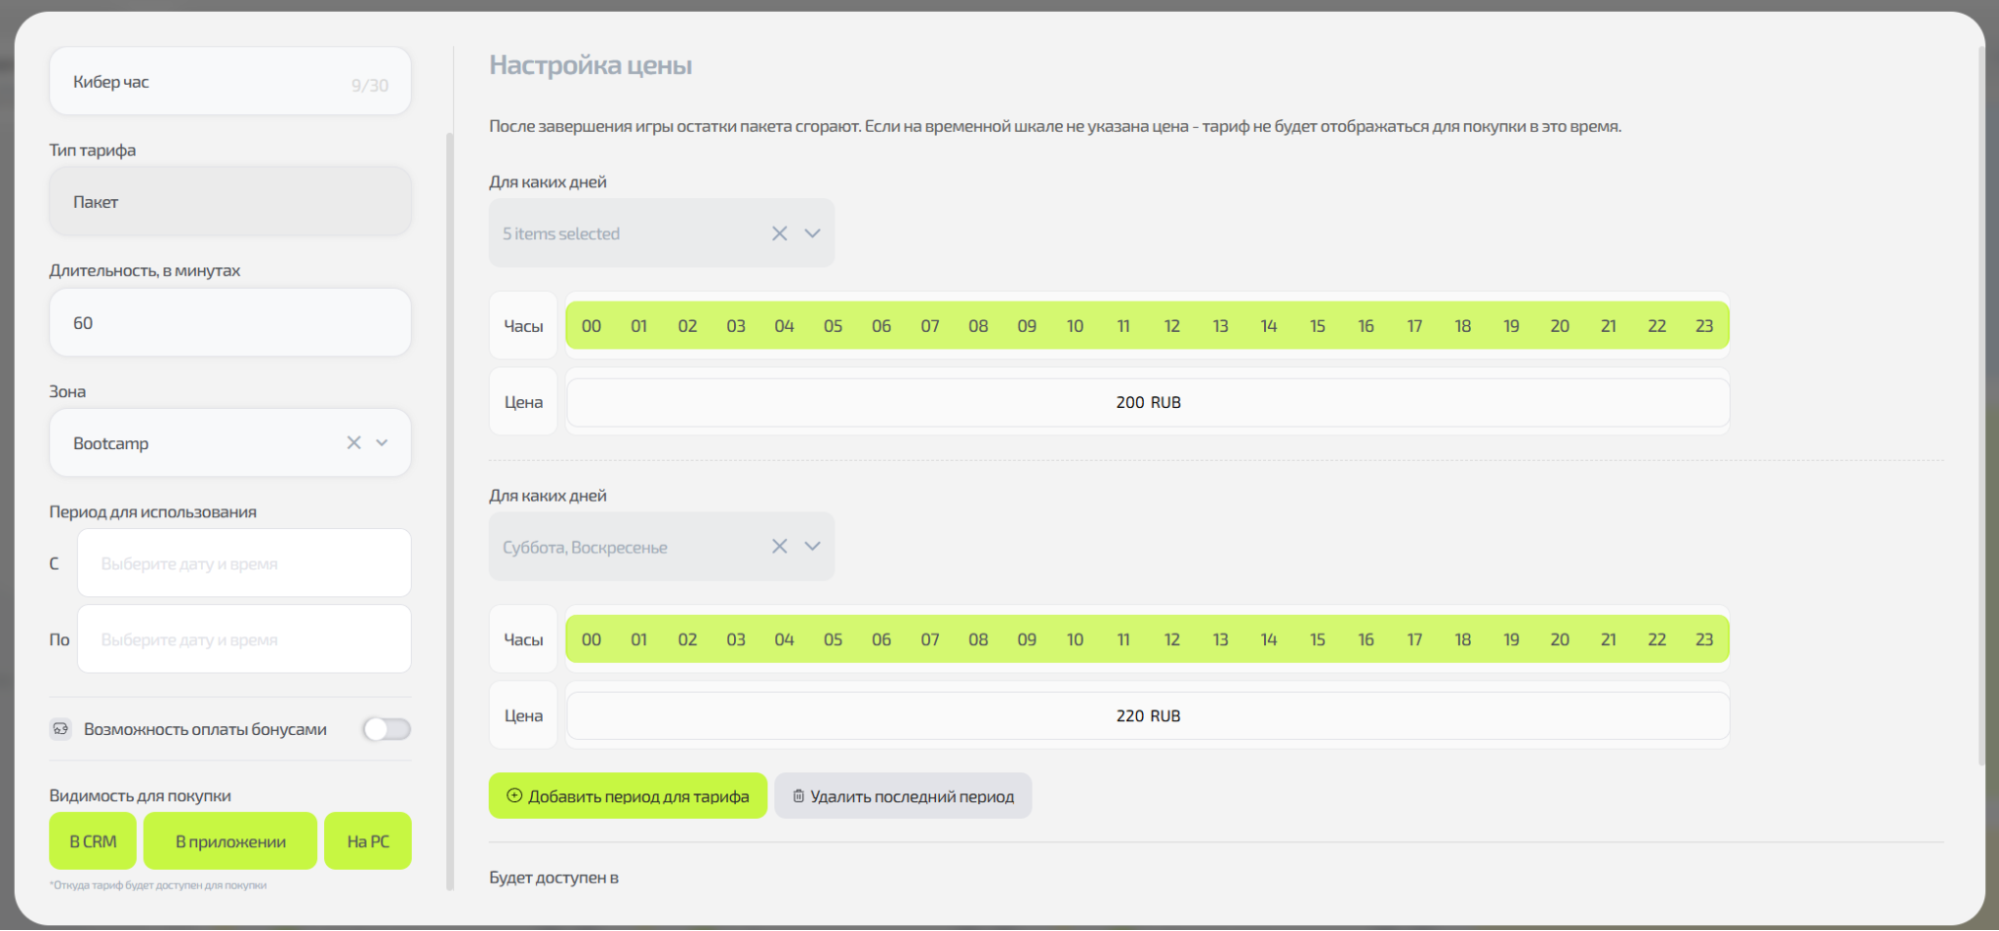
Task: Click the 200 RUB price field
Action: [x=1148, y=402]
